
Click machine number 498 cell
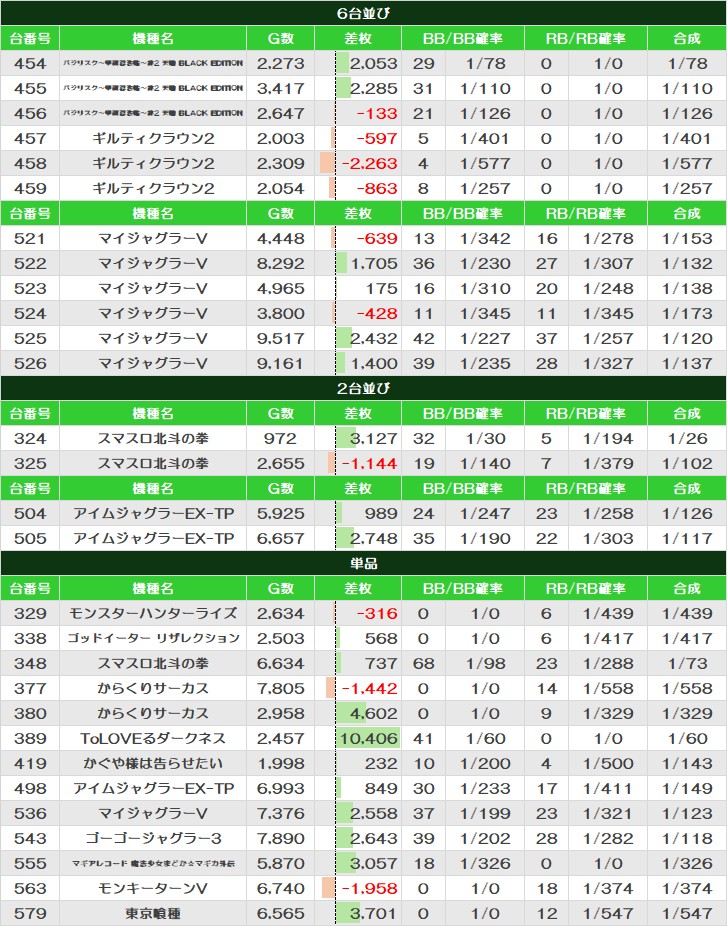30,788
